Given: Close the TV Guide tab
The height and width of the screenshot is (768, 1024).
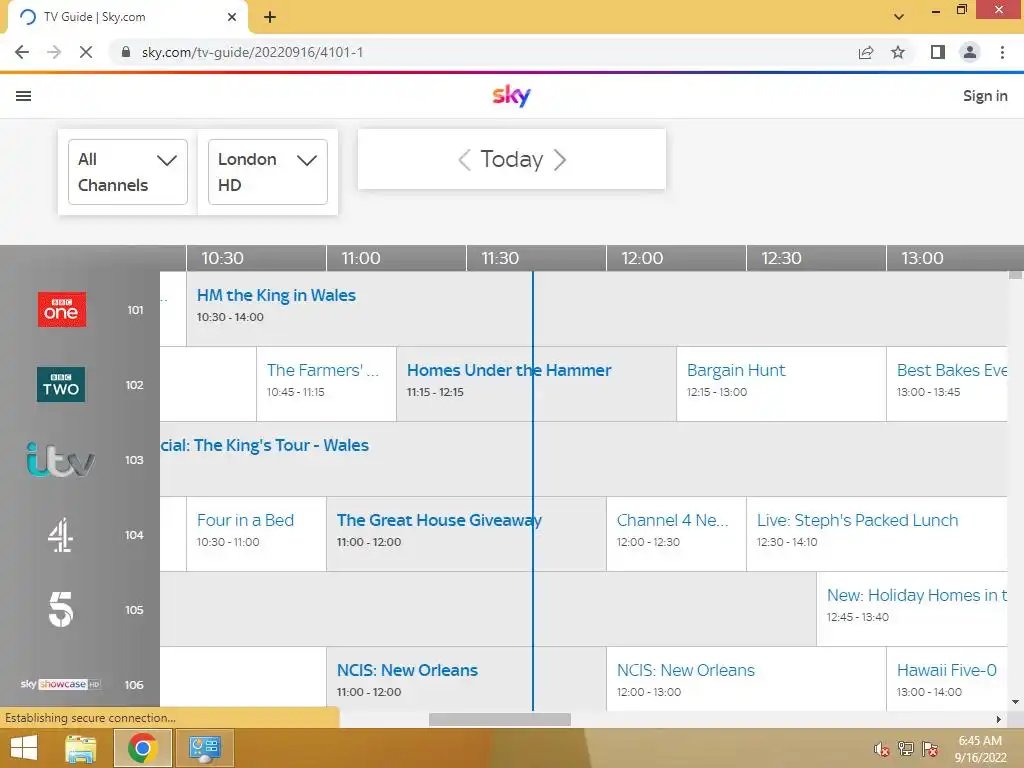Looking at the screenshot, I should (x=232, y=17).
